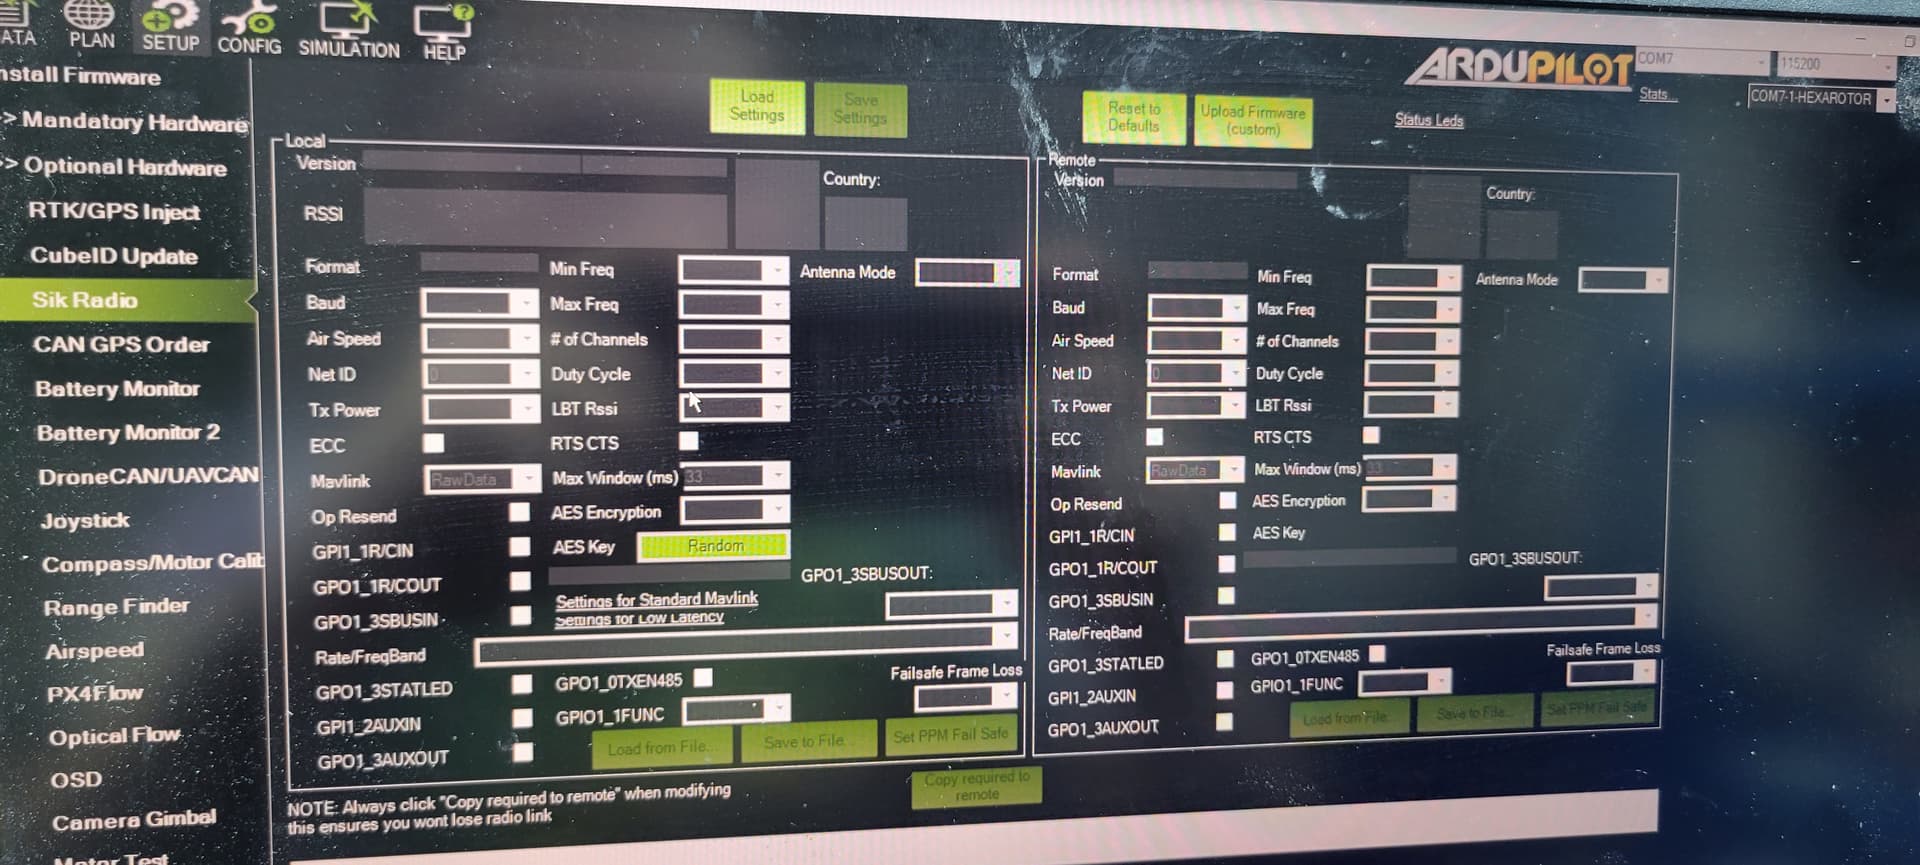Toggle remote RTS CTS checkbox
The width and height of the screenshot is (1920, 865).
pyautogui.click(x=1371, y=434)
